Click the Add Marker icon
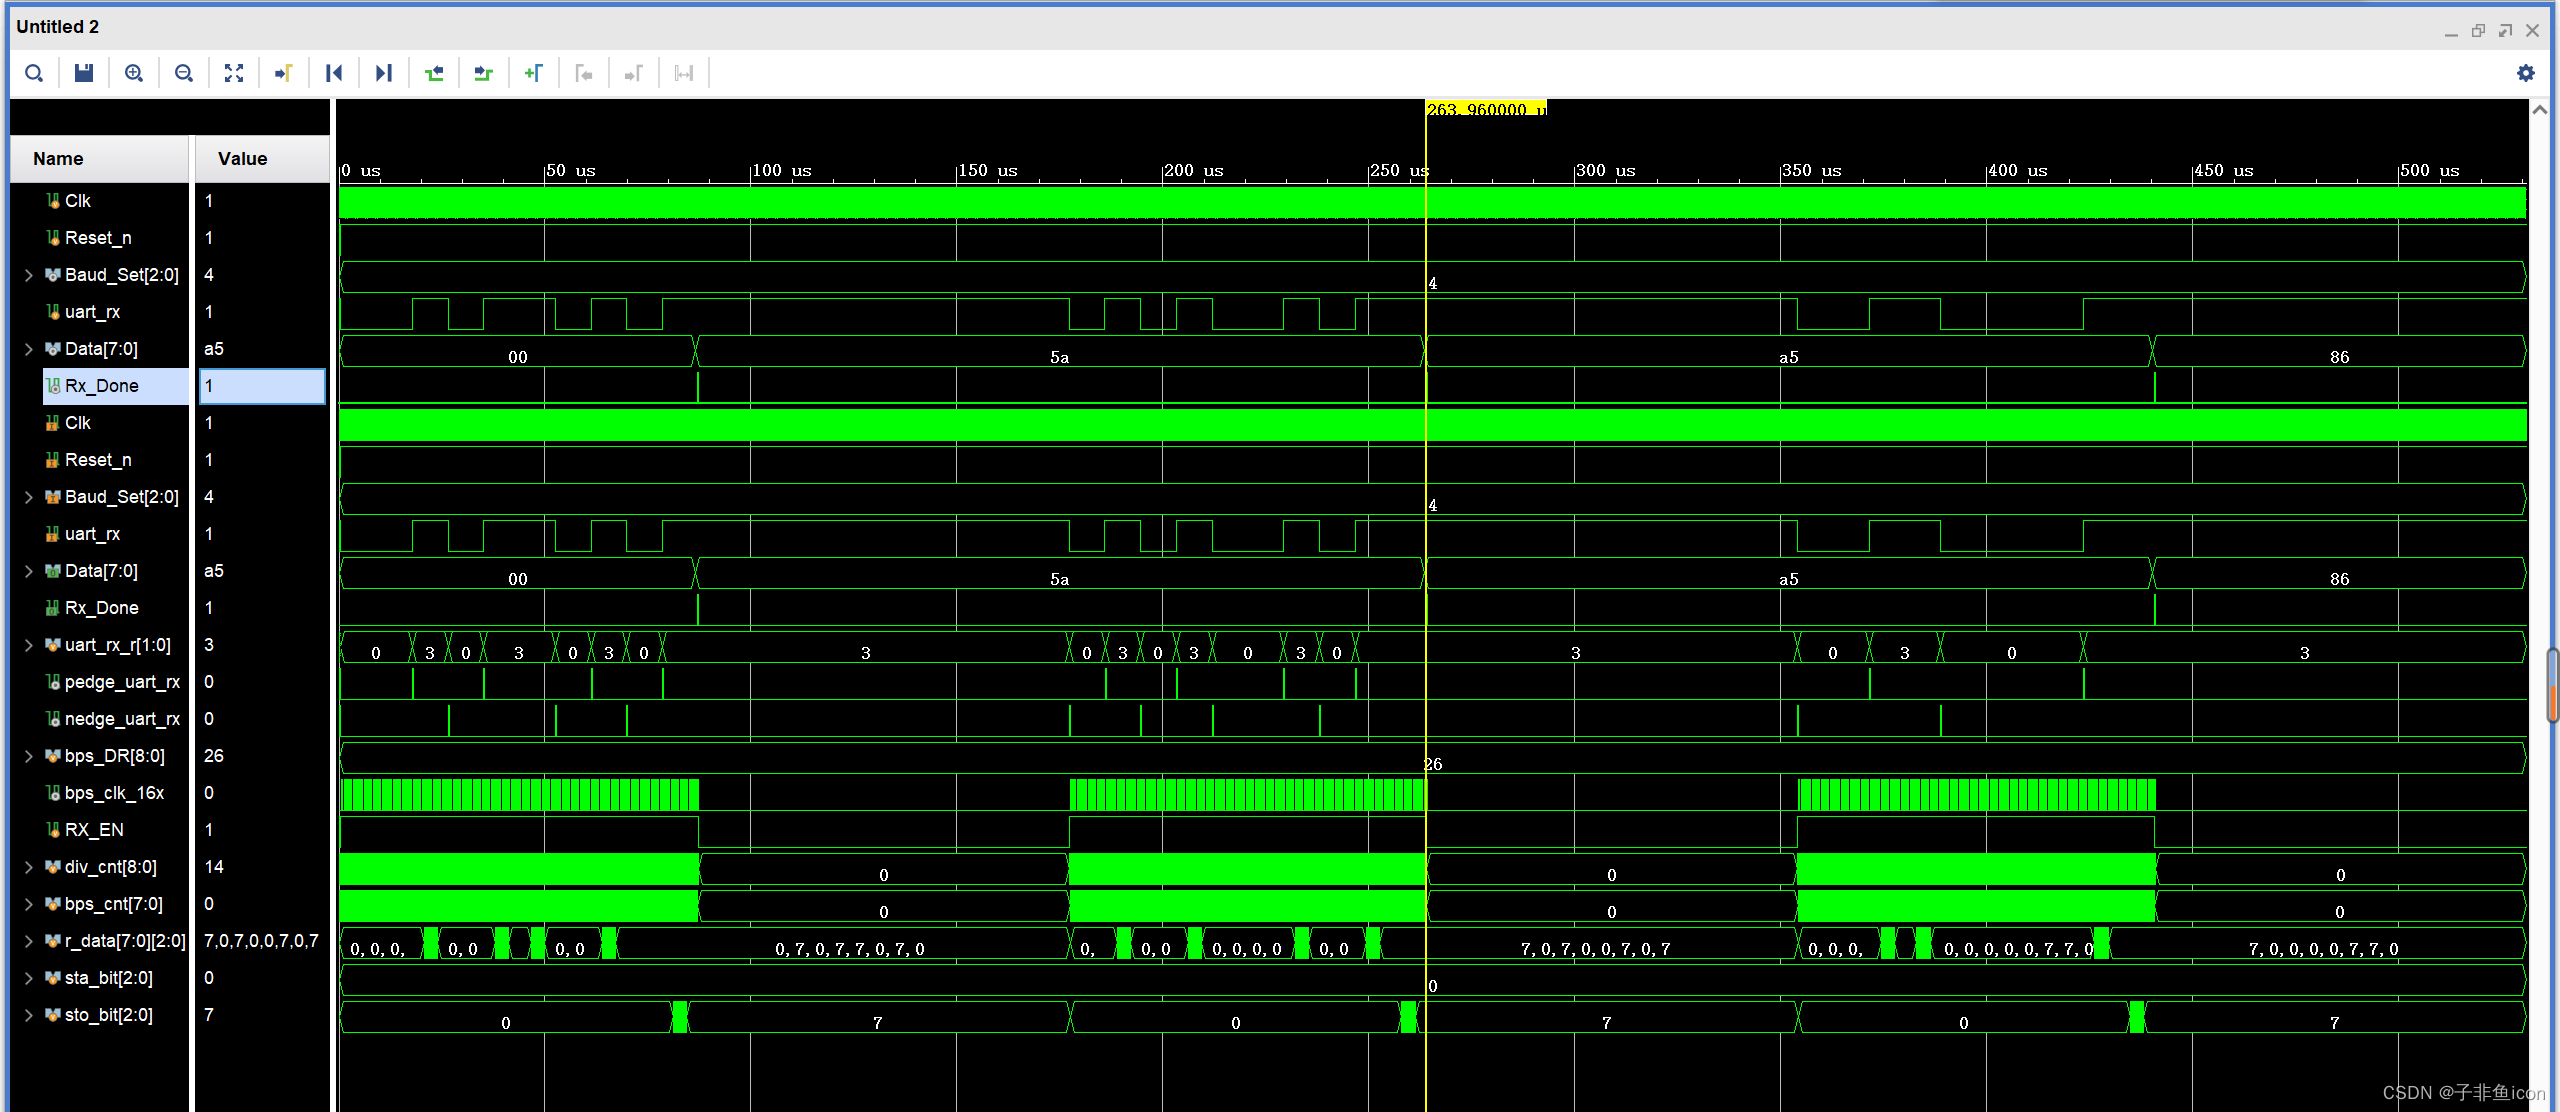This screenshot has width=2560, height=1112. click(534, 73)
